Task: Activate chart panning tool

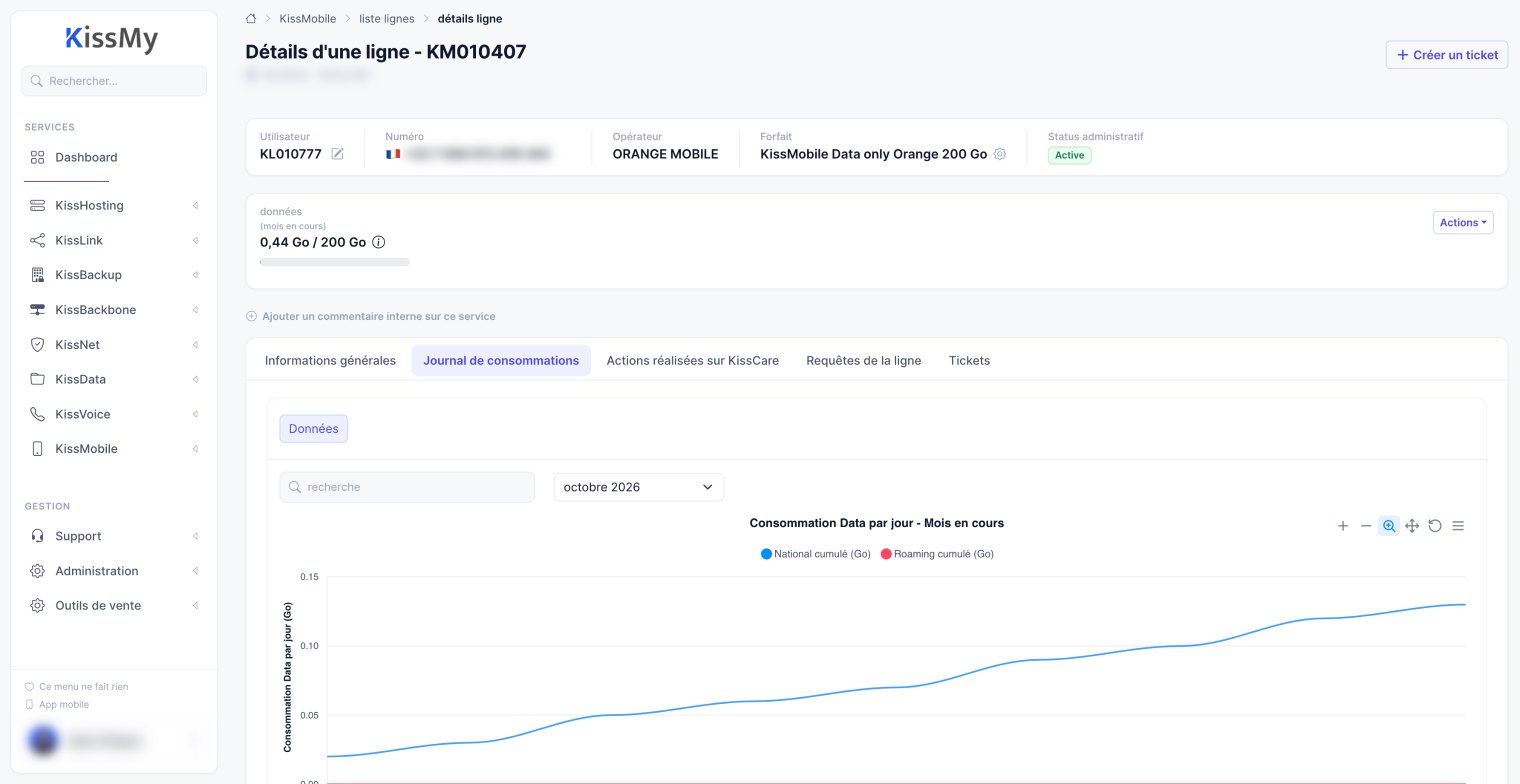Action: tap(1412, 526)
